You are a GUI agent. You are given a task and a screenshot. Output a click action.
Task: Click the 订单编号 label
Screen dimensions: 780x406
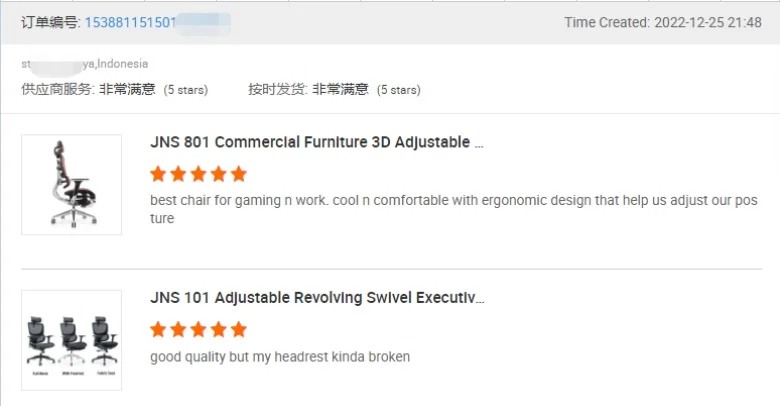click(x=51, y=22)
